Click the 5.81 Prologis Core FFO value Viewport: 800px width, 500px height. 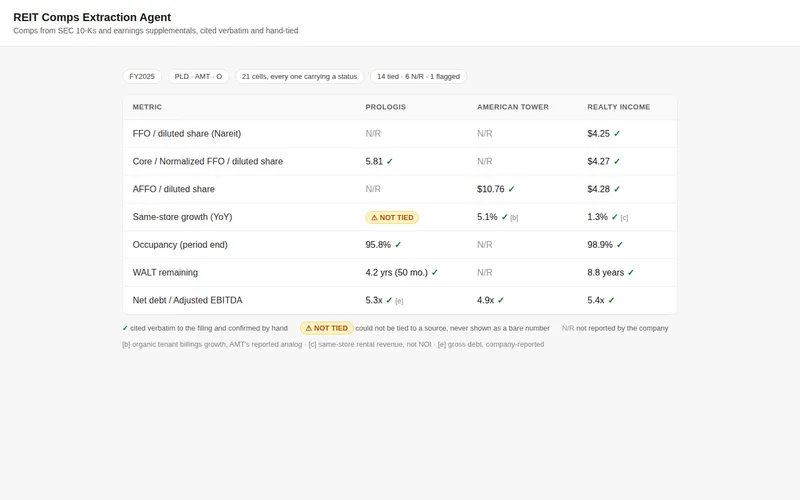(374, 161)
